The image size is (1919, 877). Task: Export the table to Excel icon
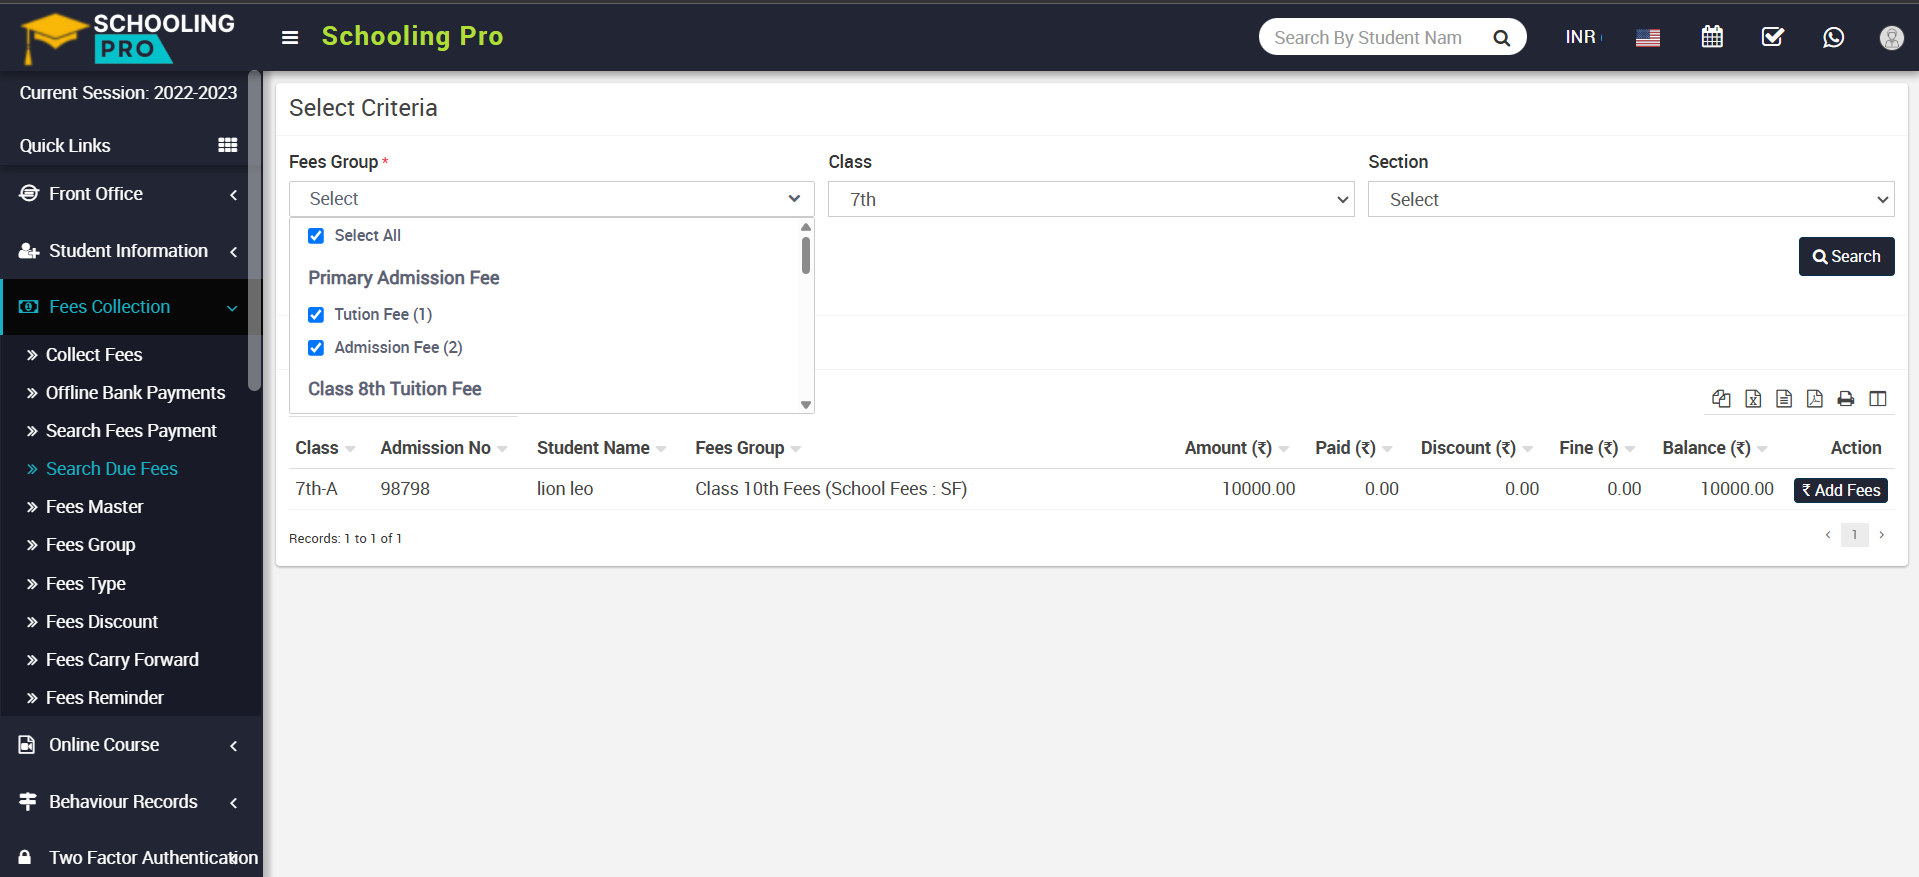pyautogui.click(x=1753, y=399)
